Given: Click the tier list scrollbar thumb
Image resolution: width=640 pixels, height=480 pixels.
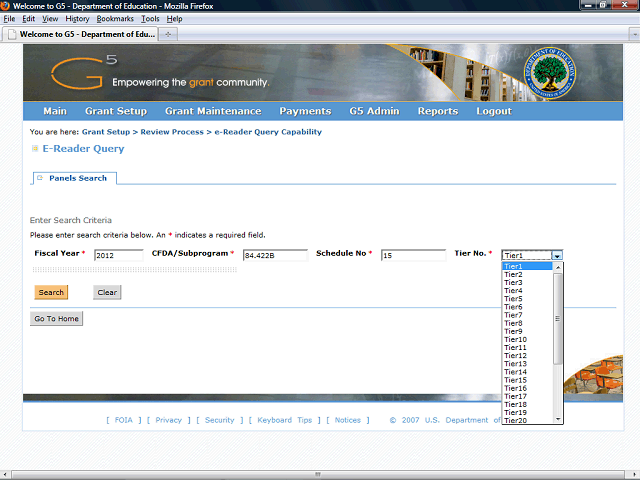Looking at the screenshot, I should pos(558,319).
